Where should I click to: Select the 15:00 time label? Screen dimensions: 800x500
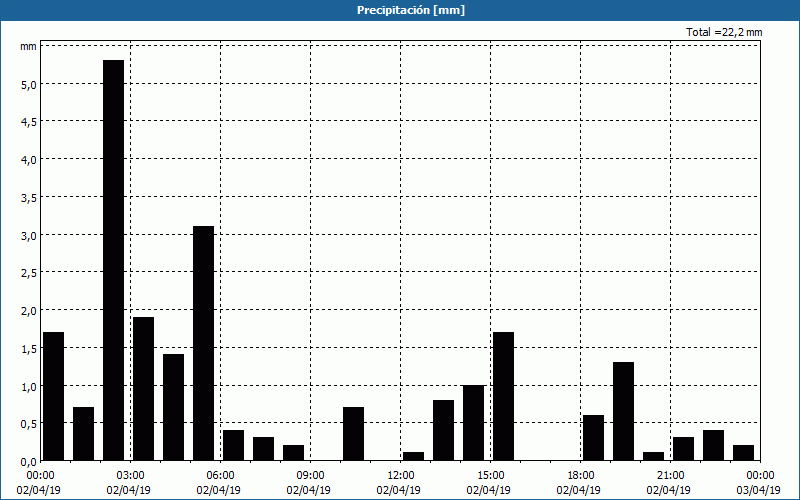click(x=491, y=476)
